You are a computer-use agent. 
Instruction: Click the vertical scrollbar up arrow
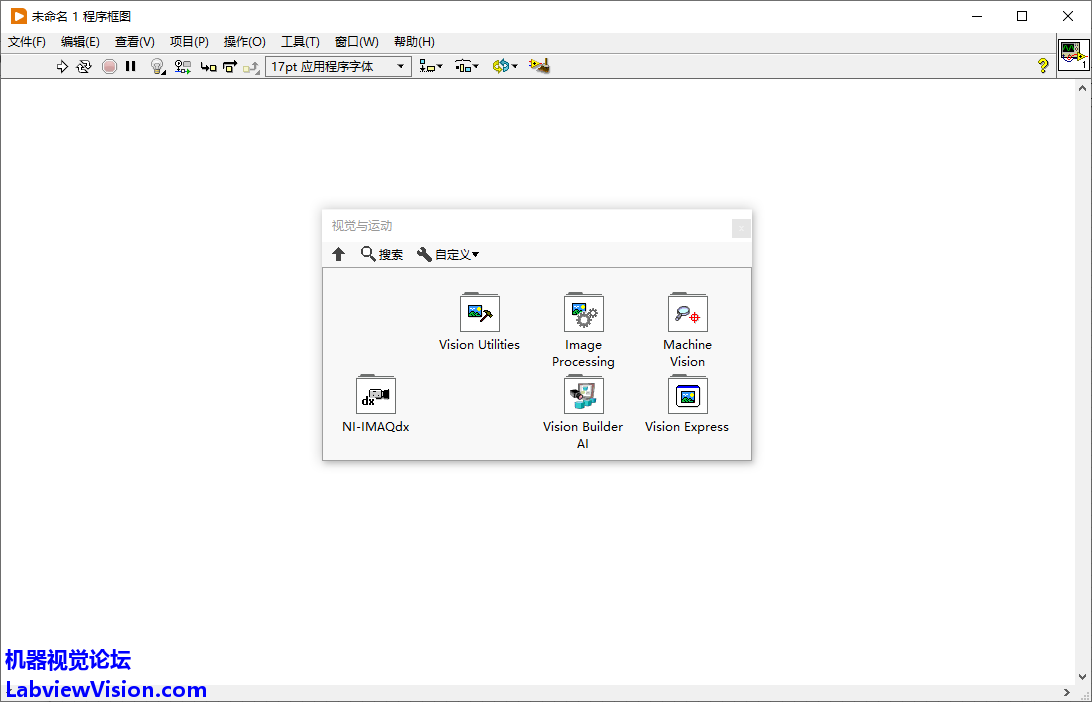(1082, 88)
